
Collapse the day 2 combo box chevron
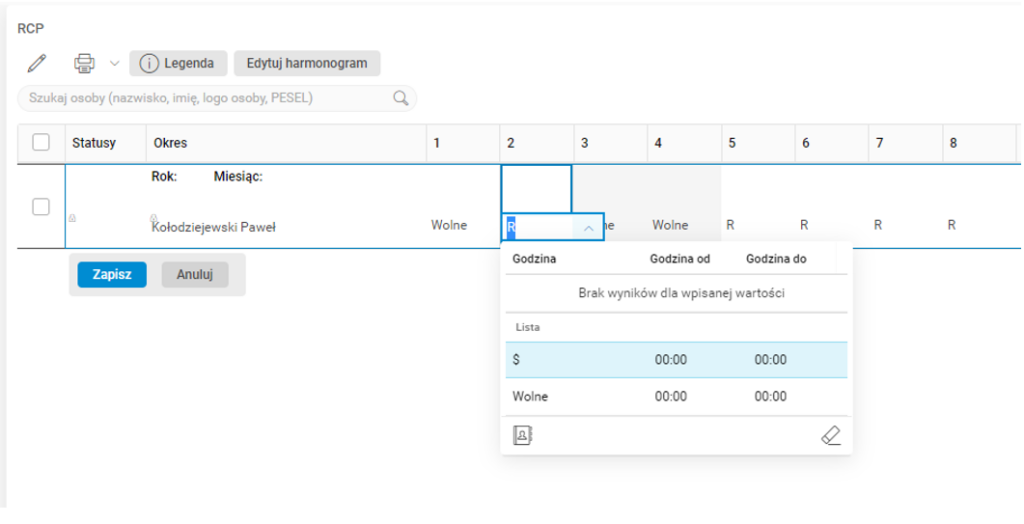pyautogui.click(x=588, y=227)
